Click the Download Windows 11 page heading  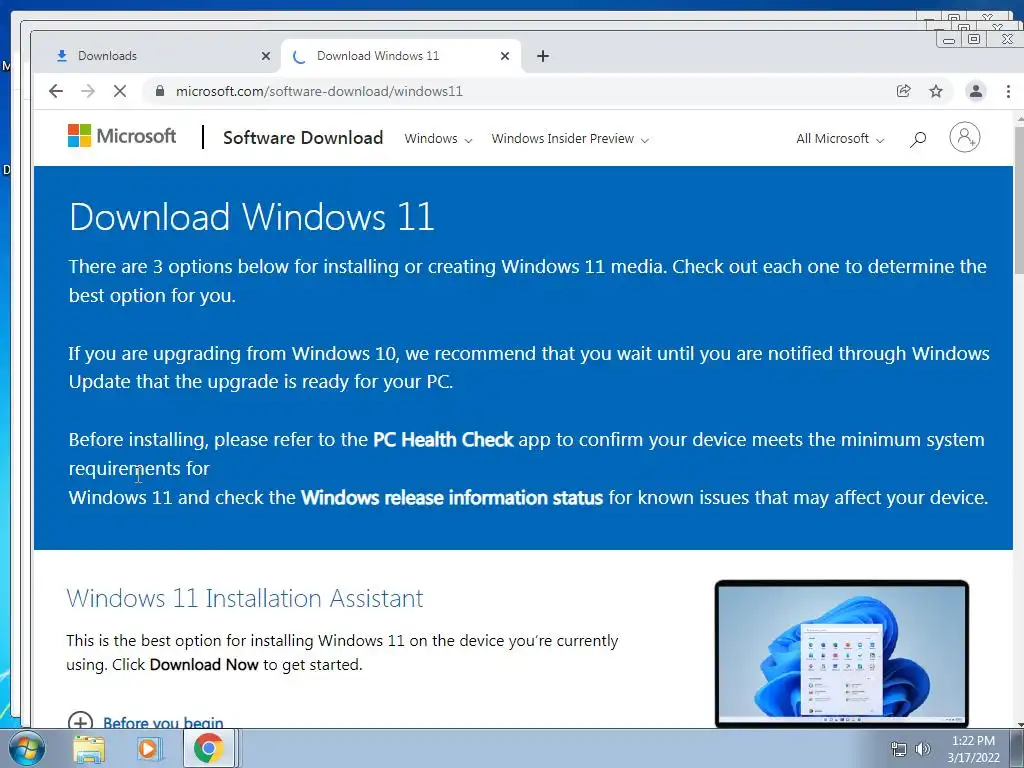tap(252, 217)
